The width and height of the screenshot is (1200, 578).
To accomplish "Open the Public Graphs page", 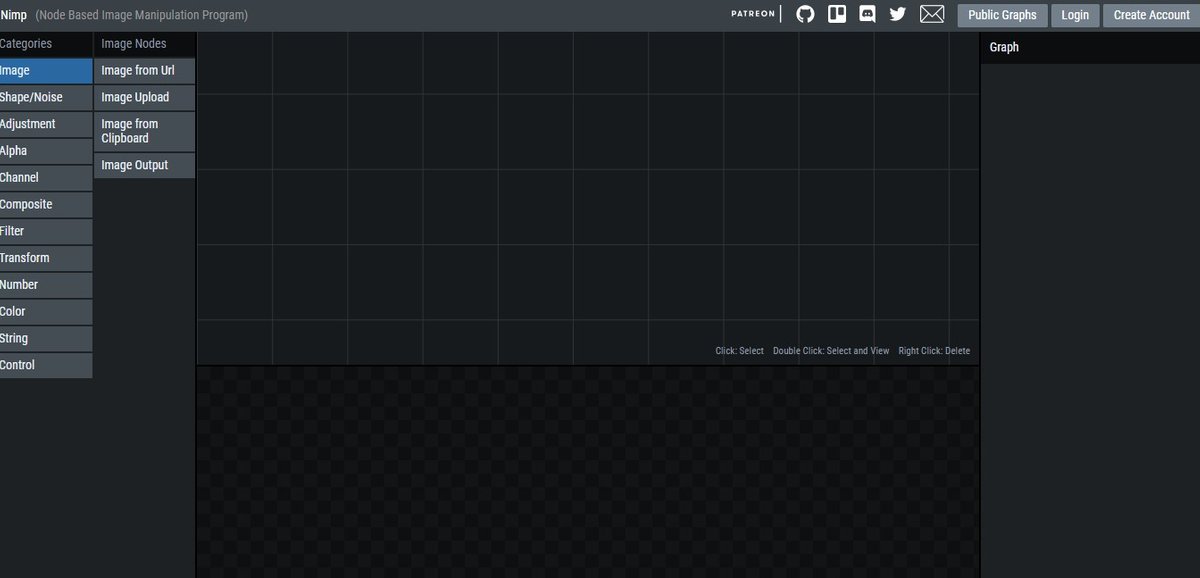I will 1001,14.
